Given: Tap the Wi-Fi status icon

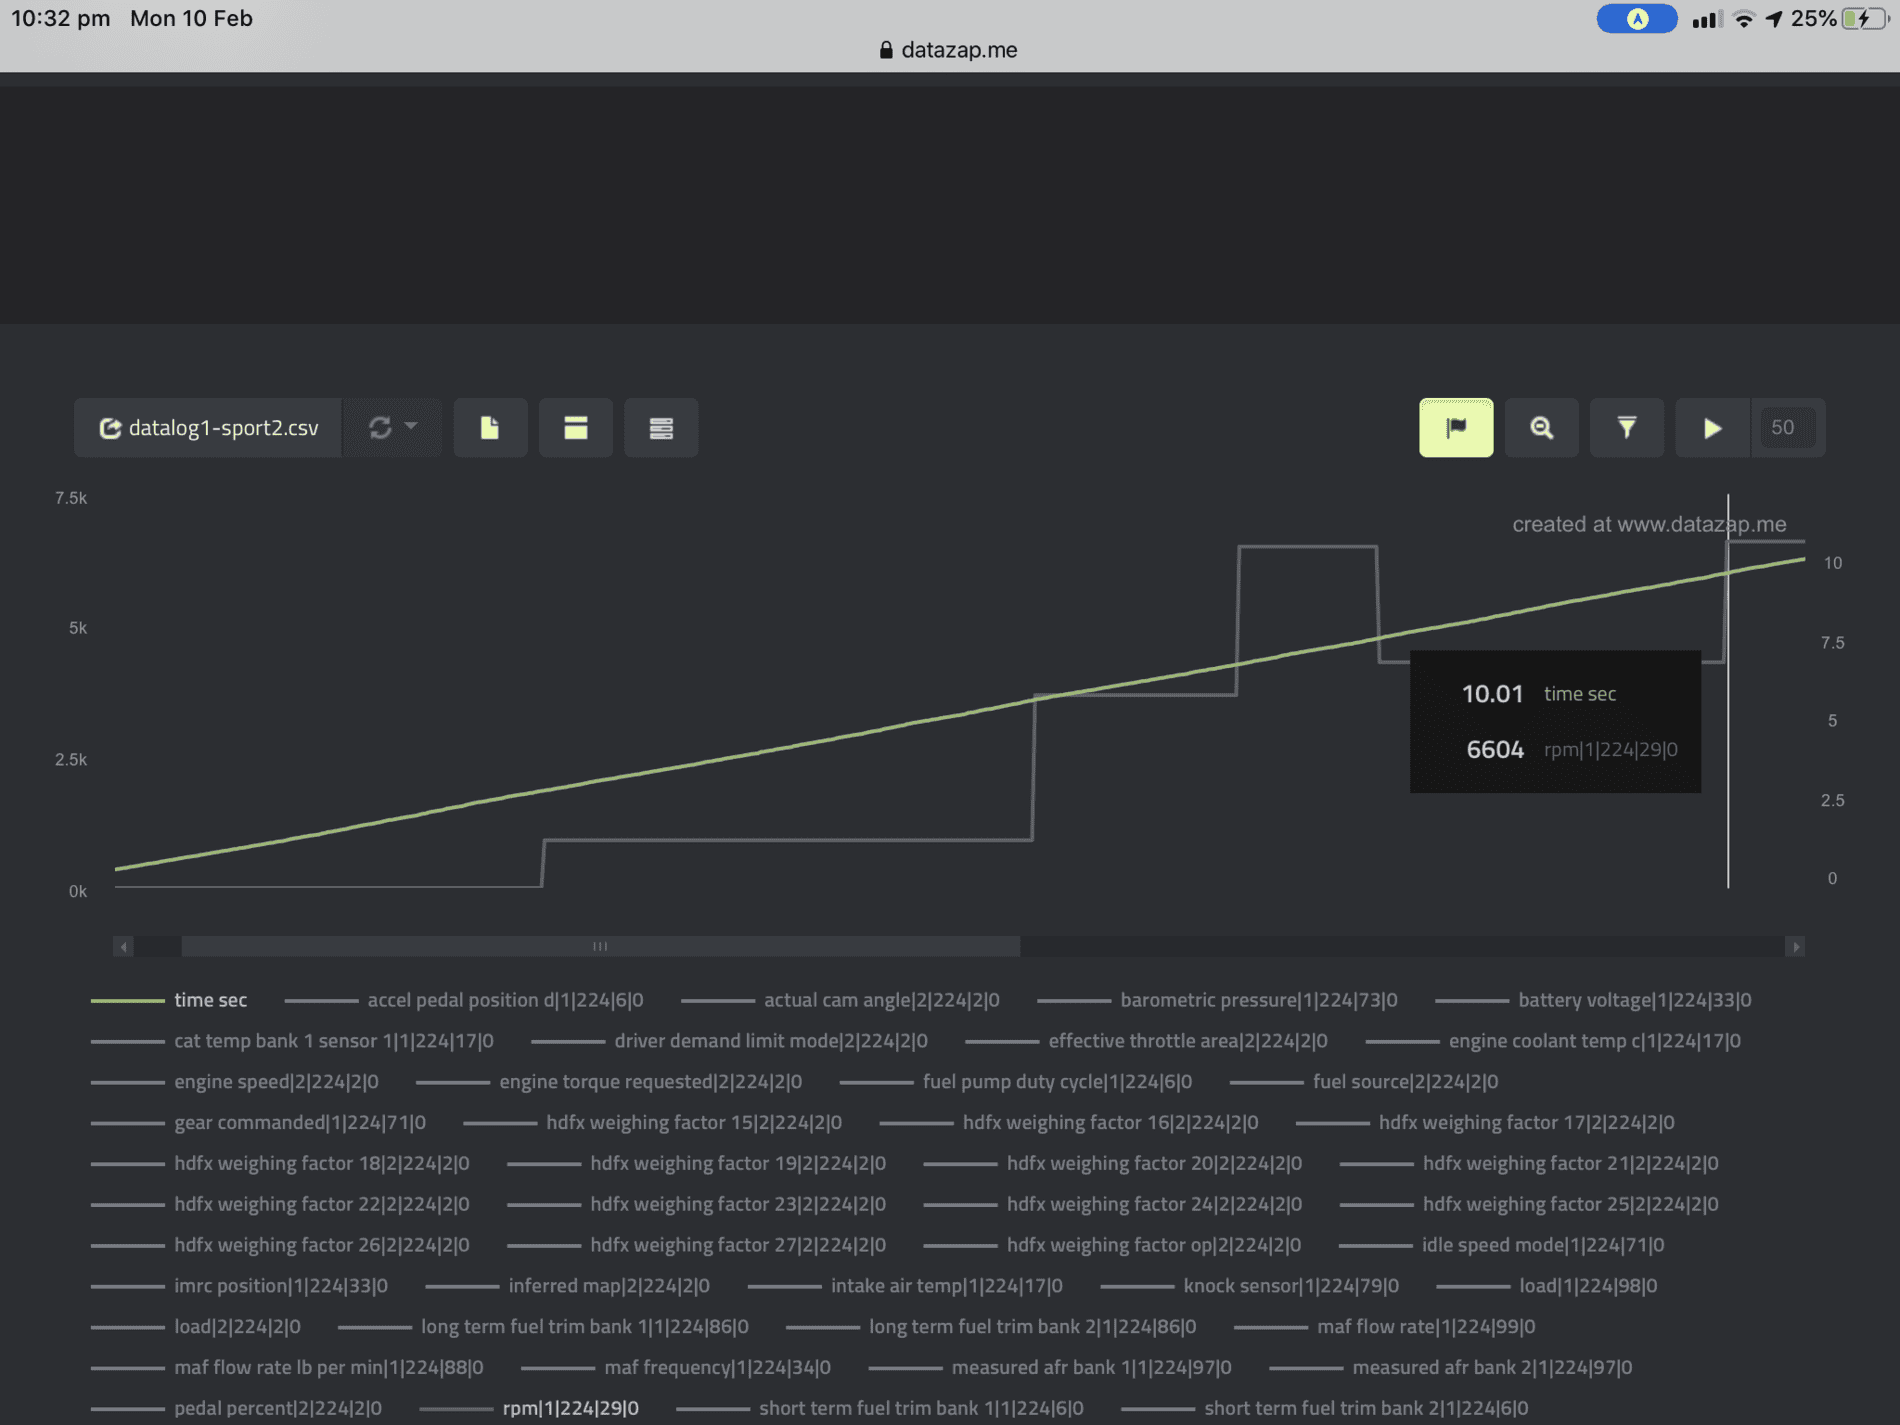Looking at the screenshot, I should click(x=1744, y=19).
